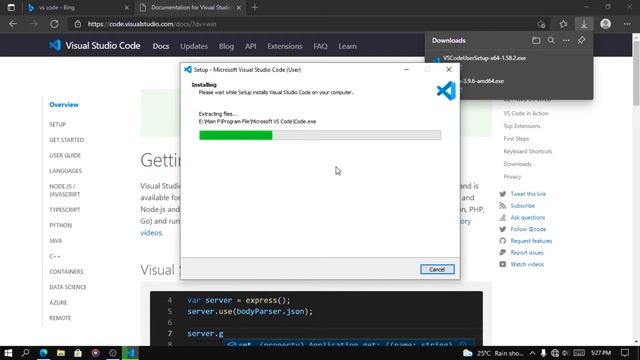Viewport: 640px width, 360px height.
Task: Click the Subscribe RSS link
Action: point(522,206)
